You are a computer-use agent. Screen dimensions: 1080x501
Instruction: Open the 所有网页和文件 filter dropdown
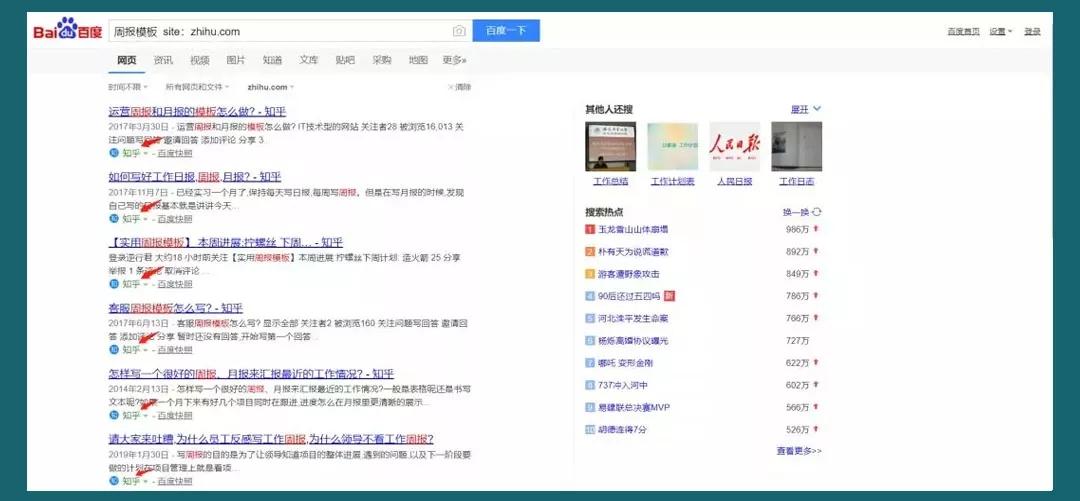point(197,87)
